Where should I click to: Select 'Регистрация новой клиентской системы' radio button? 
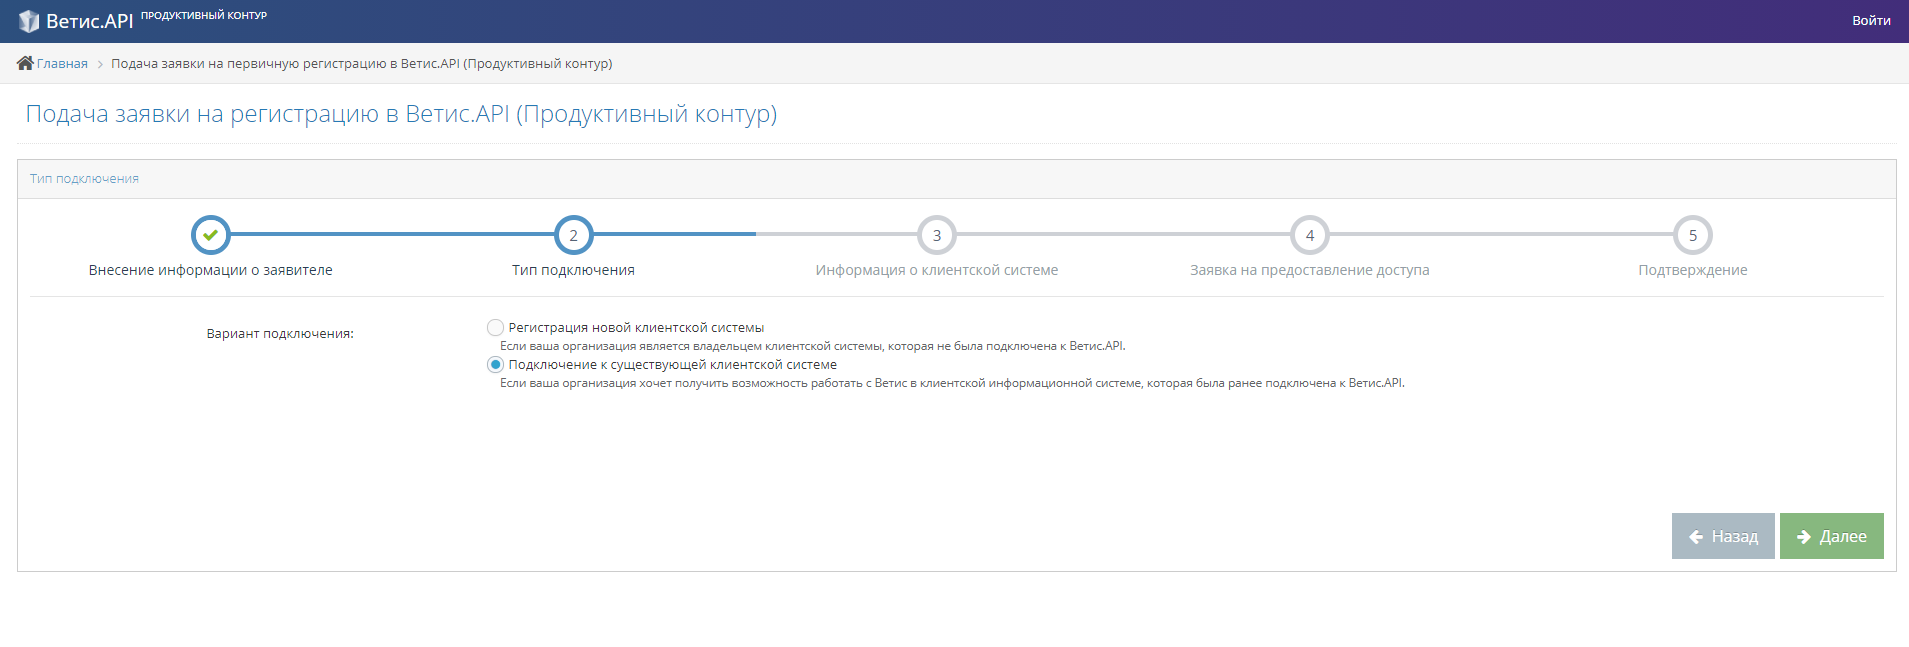point(495,328)
